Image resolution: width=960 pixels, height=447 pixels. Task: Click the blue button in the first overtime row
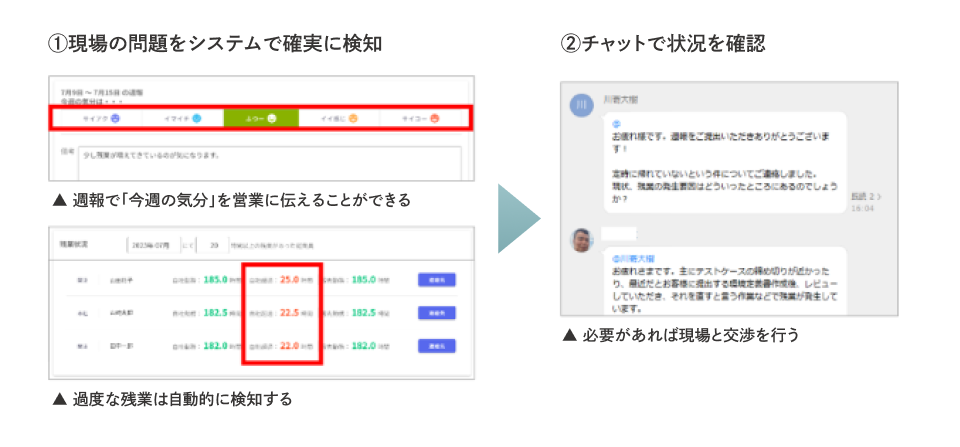coord(435,280)
